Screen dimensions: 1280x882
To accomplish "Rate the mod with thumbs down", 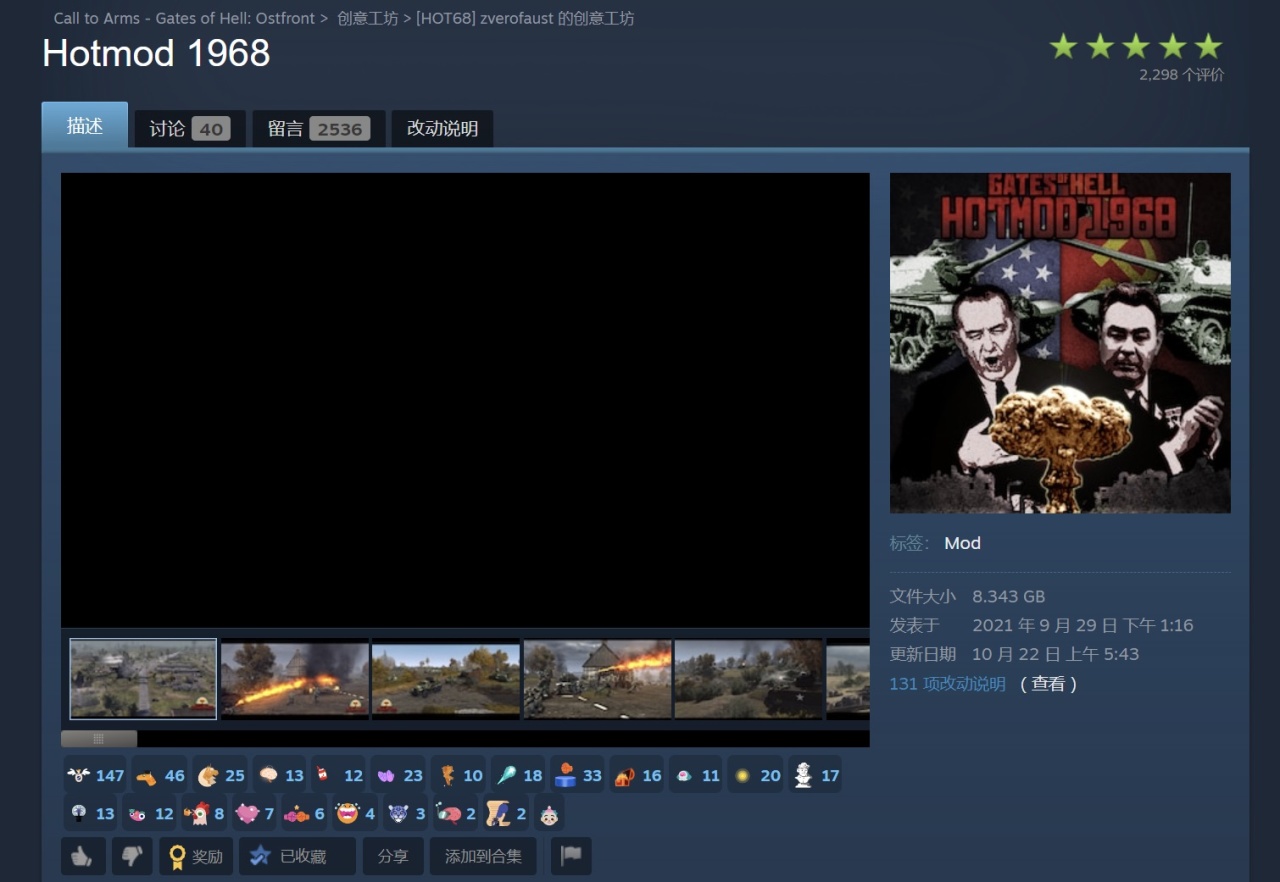I will coord(131,856).
